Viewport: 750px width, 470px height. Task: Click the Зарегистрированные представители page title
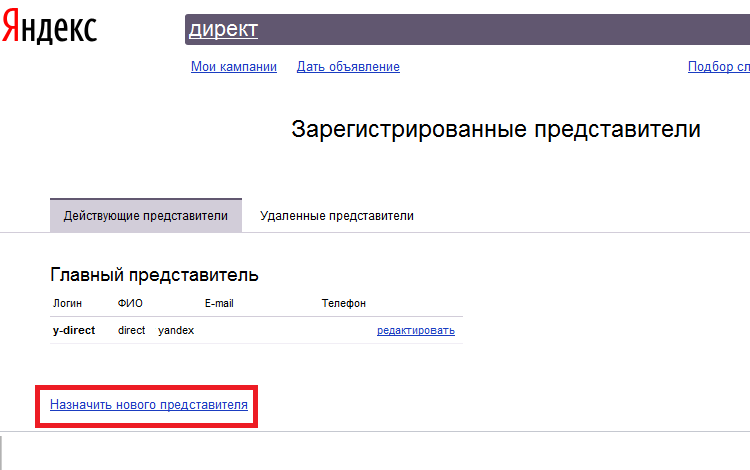[x=496, y=130]
